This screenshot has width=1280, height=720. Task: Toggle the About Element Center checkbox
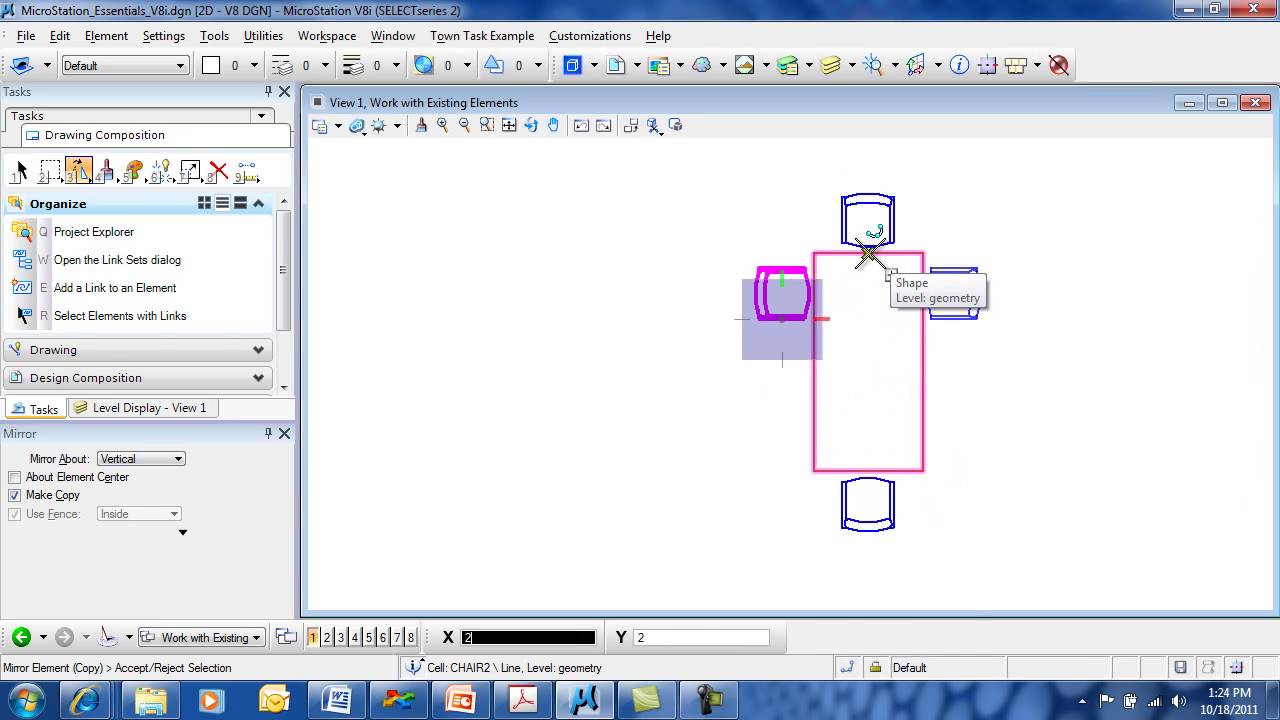[14, 477]
